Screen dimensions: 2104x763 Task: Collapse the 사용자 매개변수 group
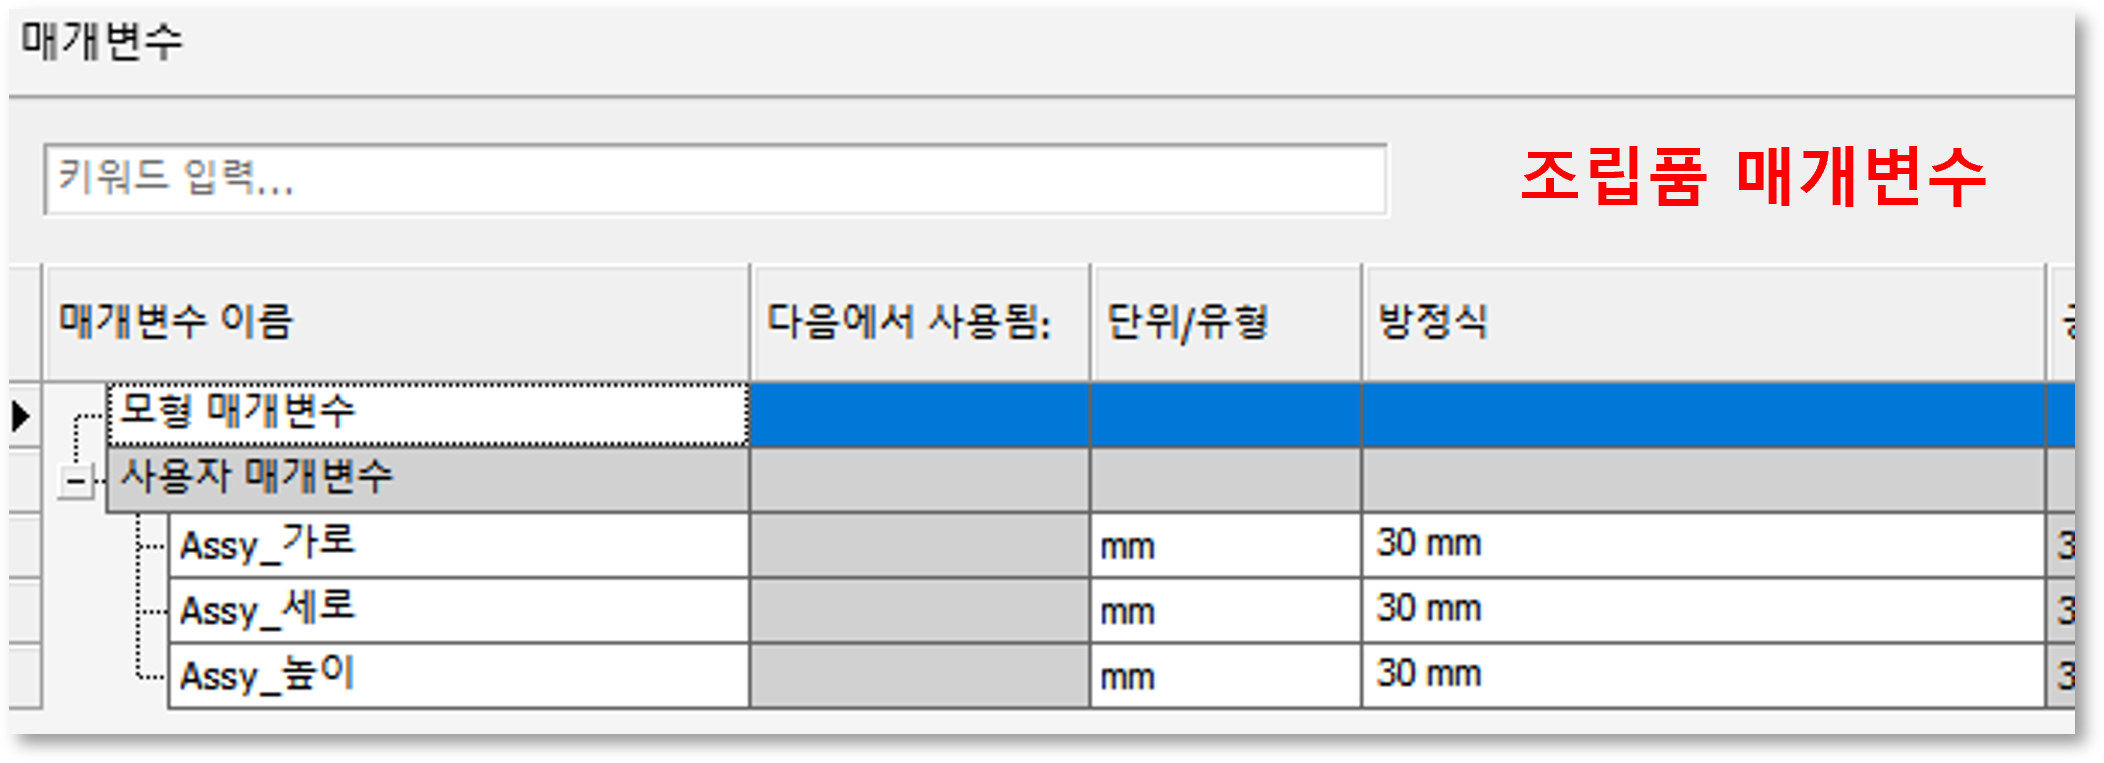pyautogui.click(x=75, y=483)
